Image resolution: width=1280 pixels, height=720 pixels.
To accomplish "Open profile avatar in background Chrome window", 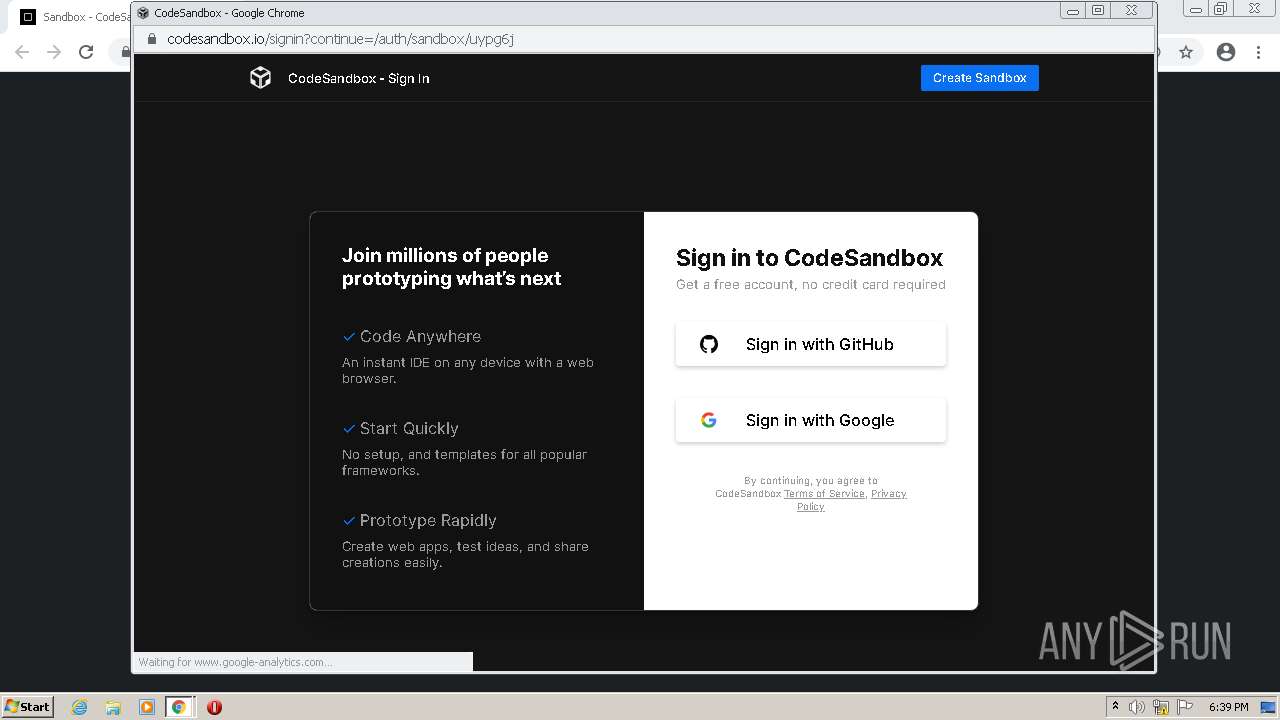I will pos(1226,52).
